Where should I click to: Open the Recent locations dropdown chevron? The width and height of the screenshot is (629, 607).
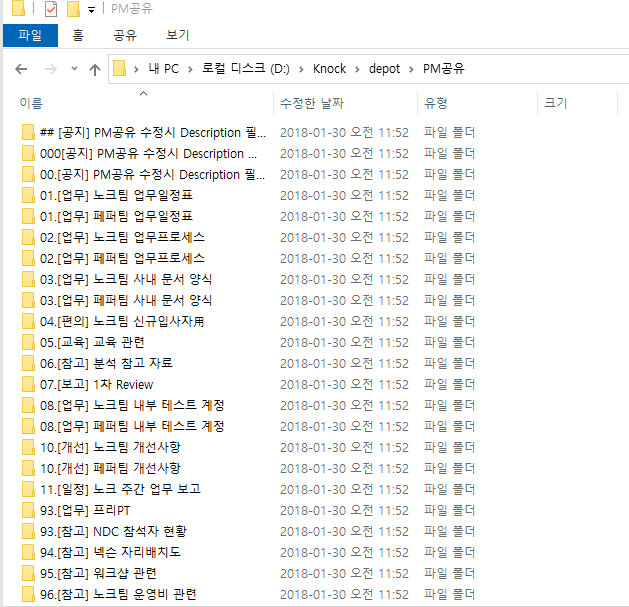point(73,69)
